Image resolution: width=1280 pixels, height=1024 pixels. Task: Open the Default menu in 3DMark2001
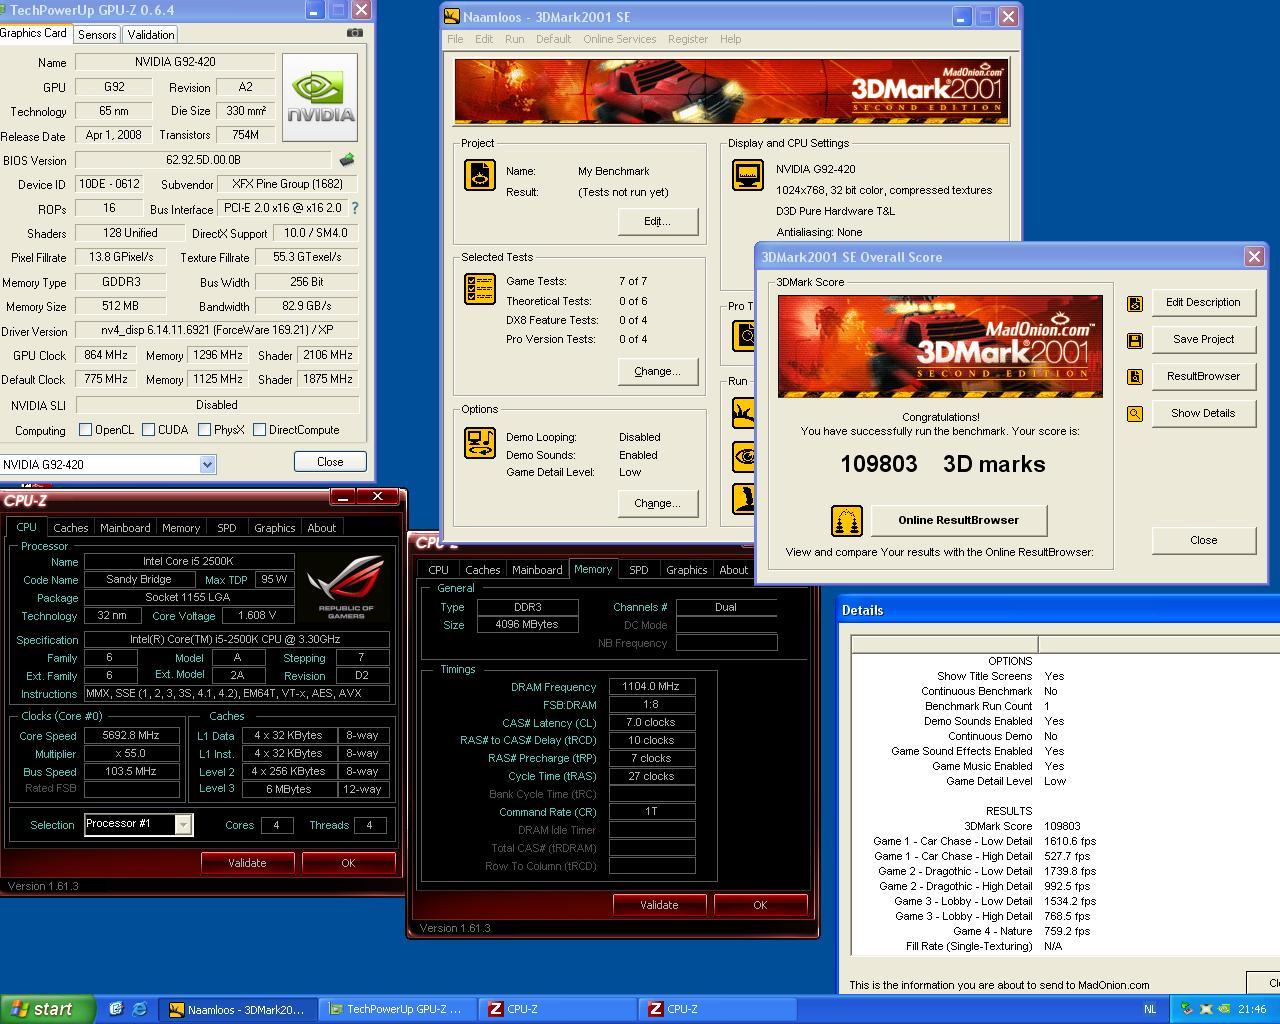pyautogui.click(x=553, y=39)
